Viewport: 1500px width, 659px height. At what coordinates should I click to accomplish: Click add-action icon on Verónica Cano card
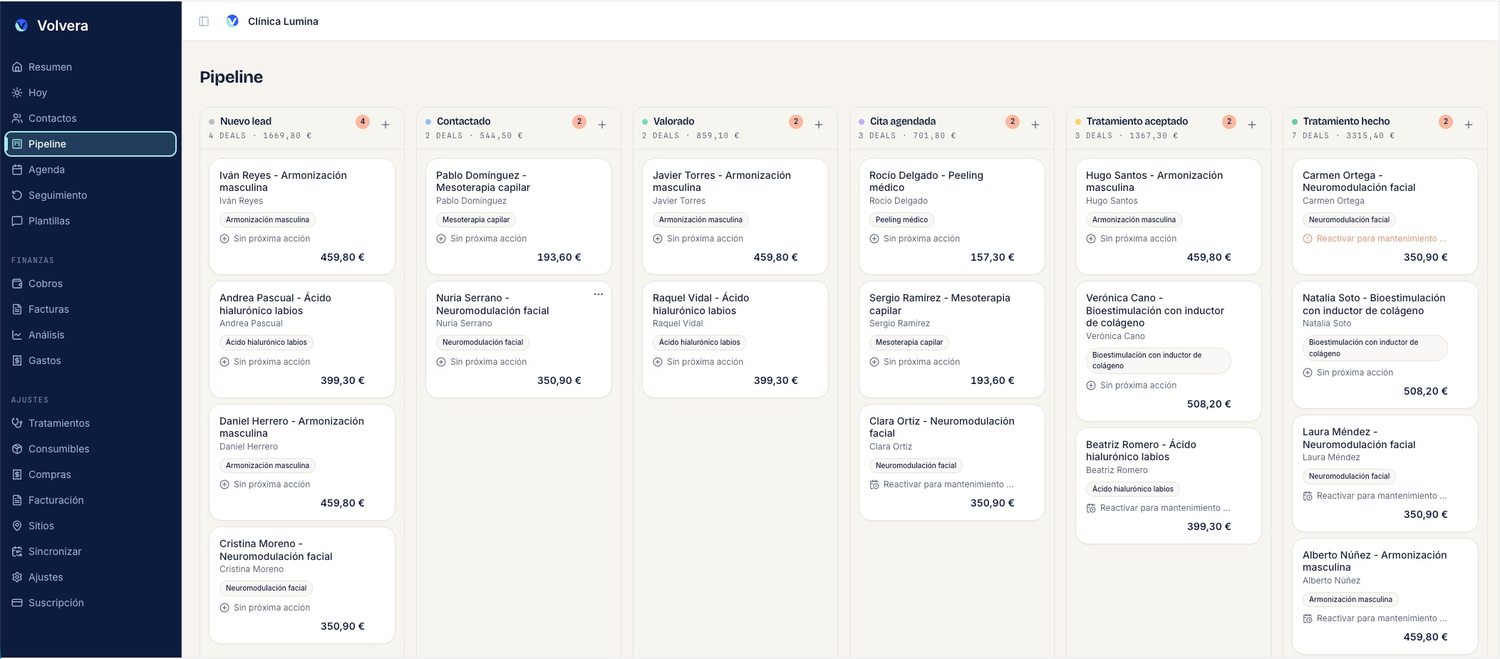tap(1091, 385)
